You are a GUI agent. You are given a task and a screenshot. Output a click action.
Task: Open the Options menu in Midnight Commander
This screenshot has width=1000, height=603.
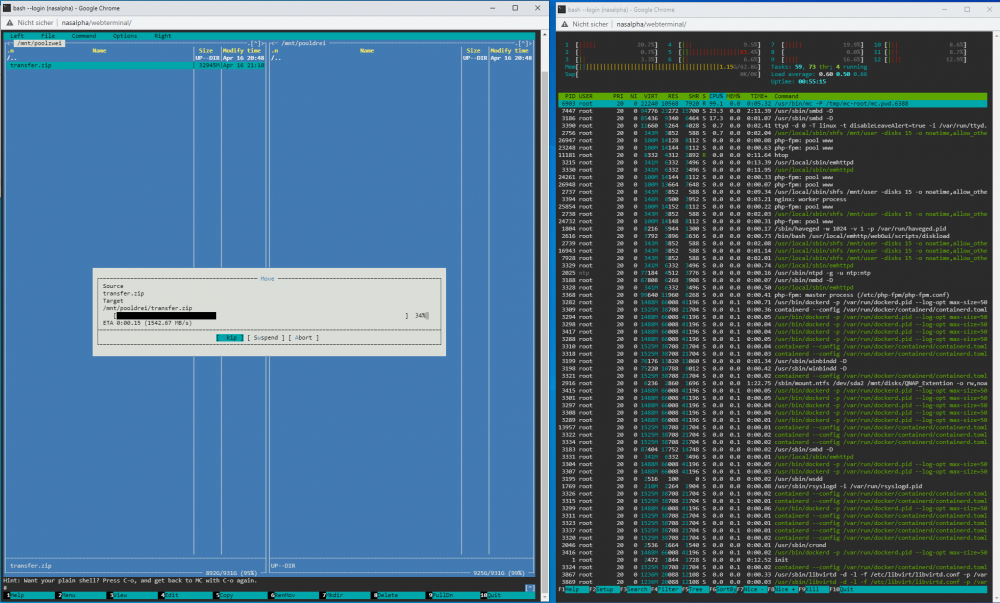pos(125,36)
